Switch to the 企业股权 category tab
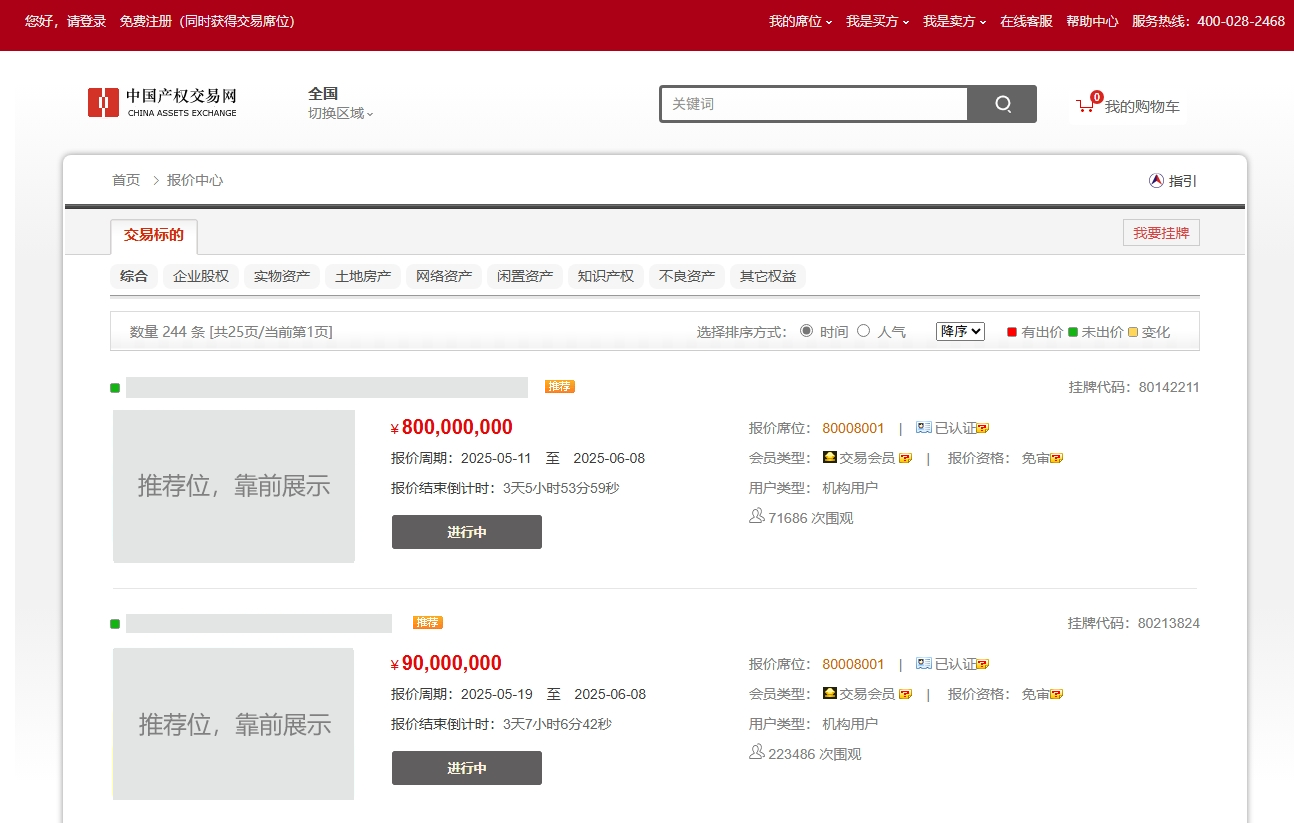This screenshot has height=823, width=1294. (201, 277)
